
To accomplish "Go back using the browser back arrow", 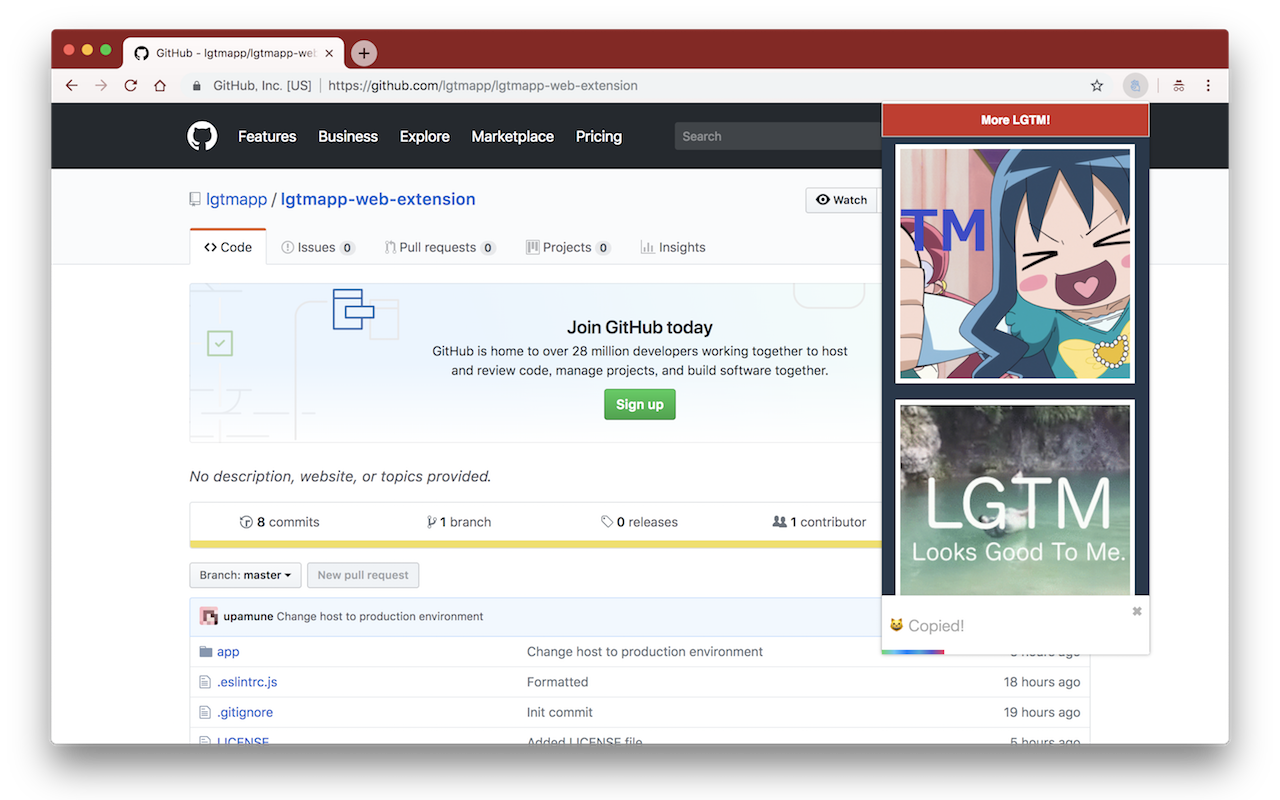I will coord(72,86).
